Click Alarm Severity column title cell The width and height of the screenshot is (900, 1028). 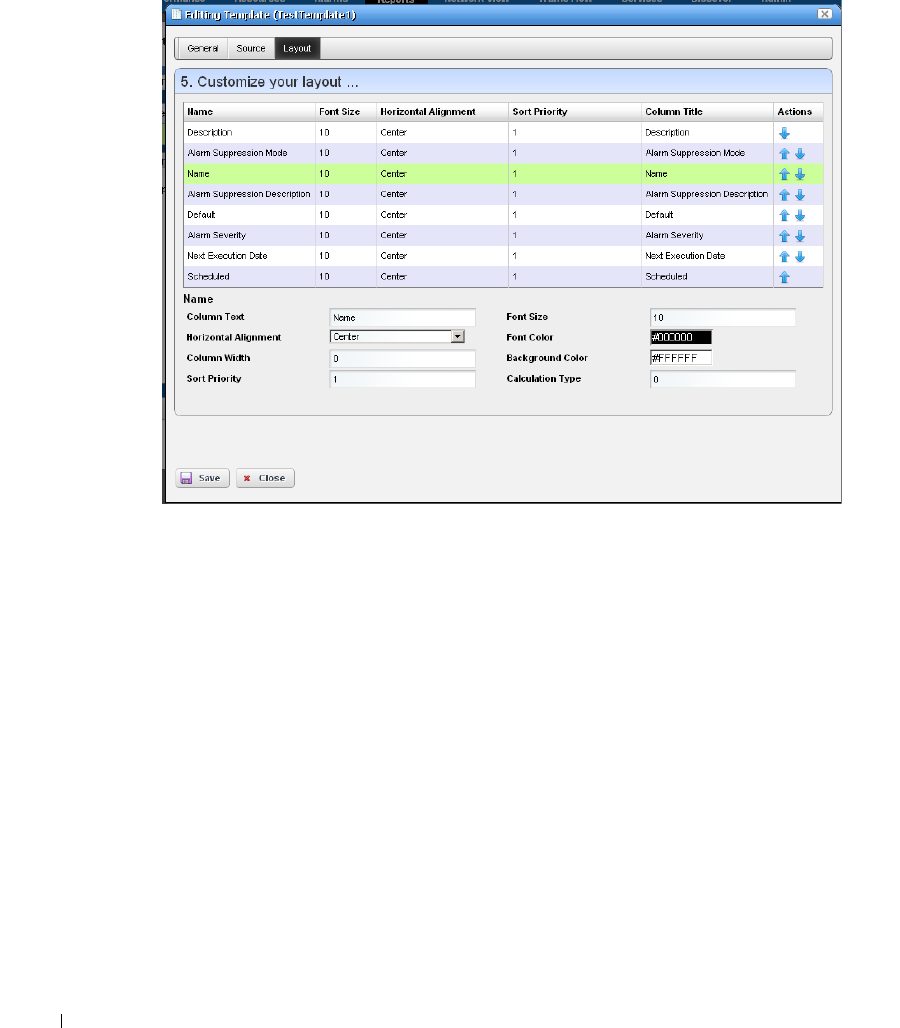coord(707,235)
